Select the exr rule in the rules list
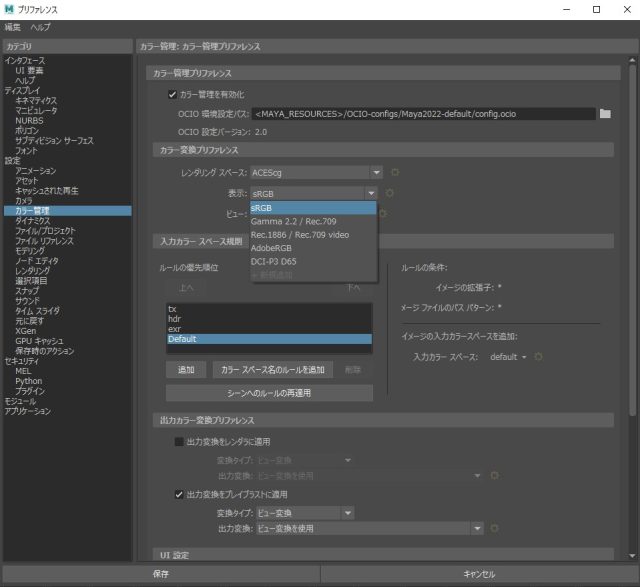 (x=173, y=328)
